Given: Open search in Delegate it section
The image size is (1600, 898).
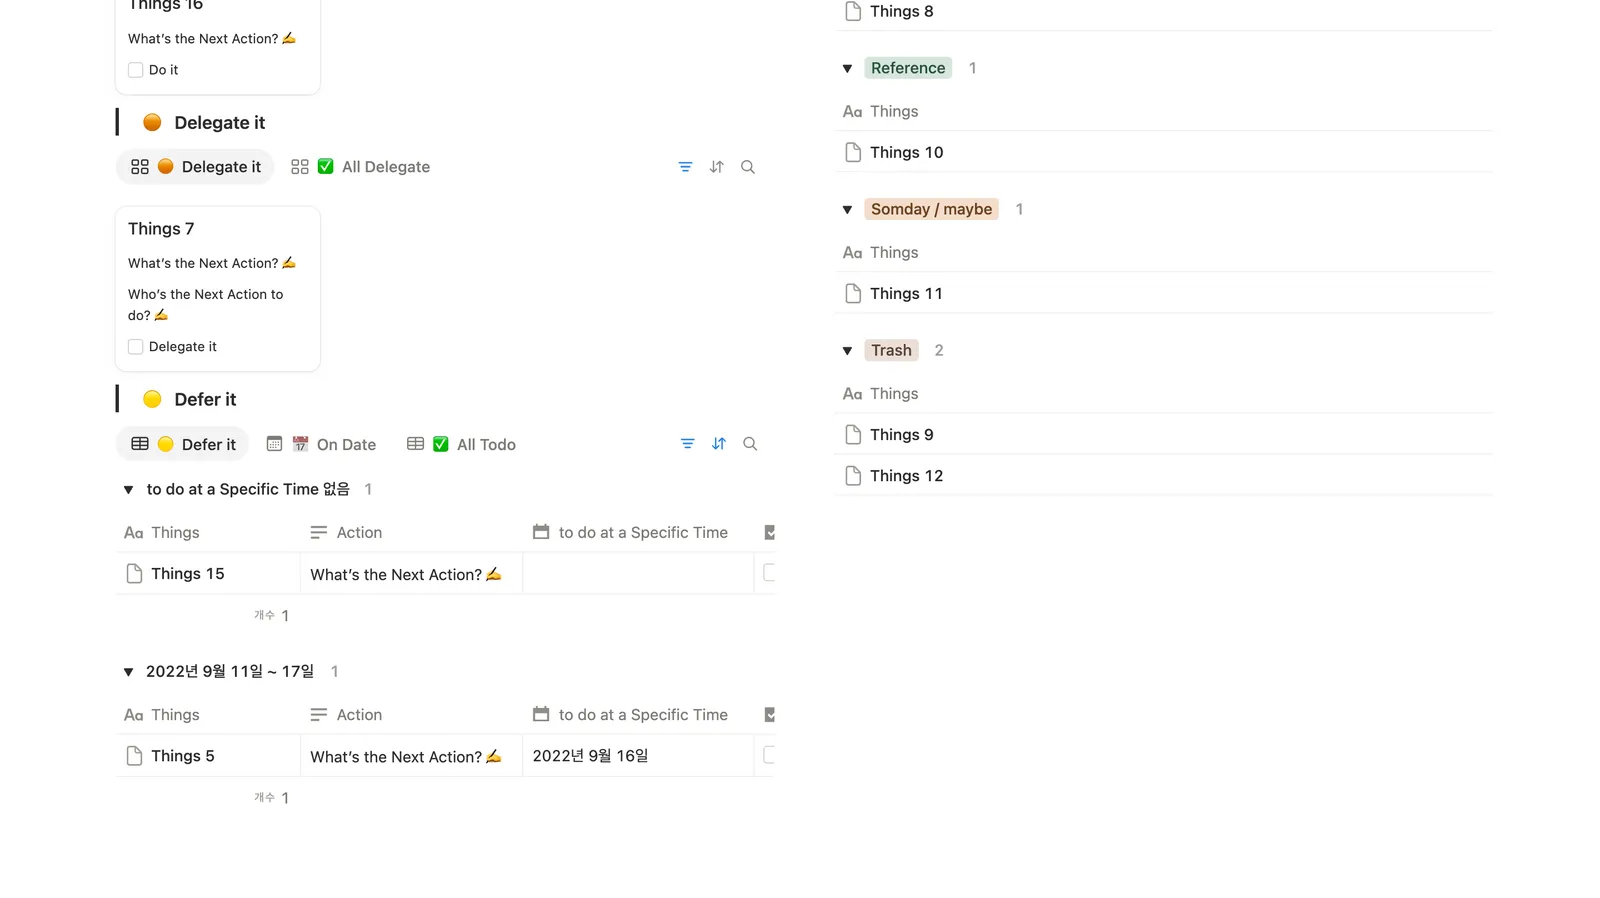Looking at the screenshot, I should pos(748,167).
